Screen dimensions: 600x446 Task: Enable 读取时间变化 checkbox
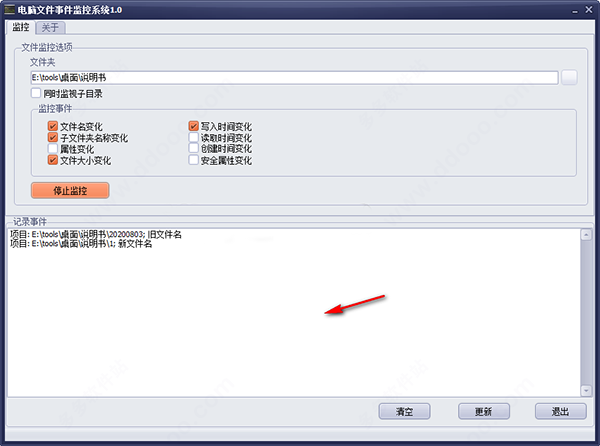pos(194,137)
